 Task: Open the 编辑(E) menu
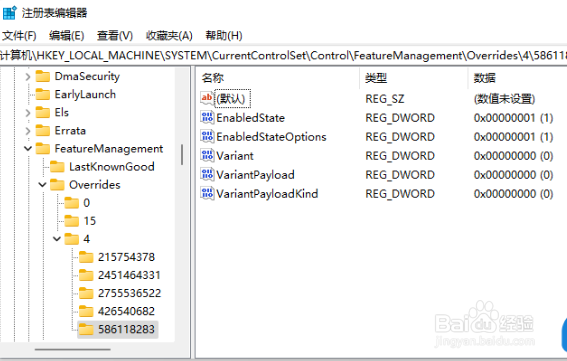(x=67, y=35)
